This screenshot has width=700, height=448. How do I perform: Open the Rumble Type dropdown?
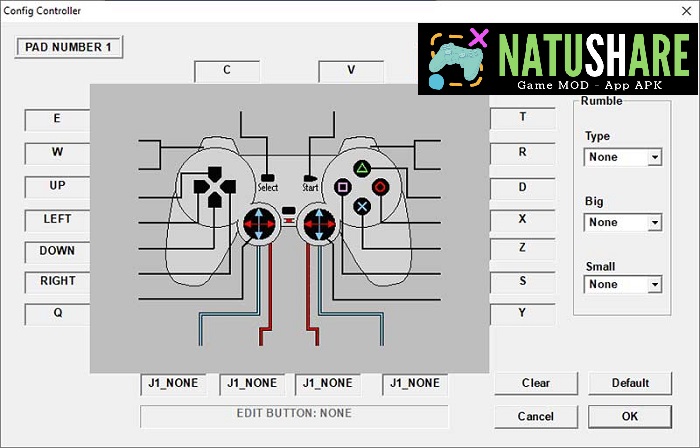pyautogui.click(x=623, y=157)
